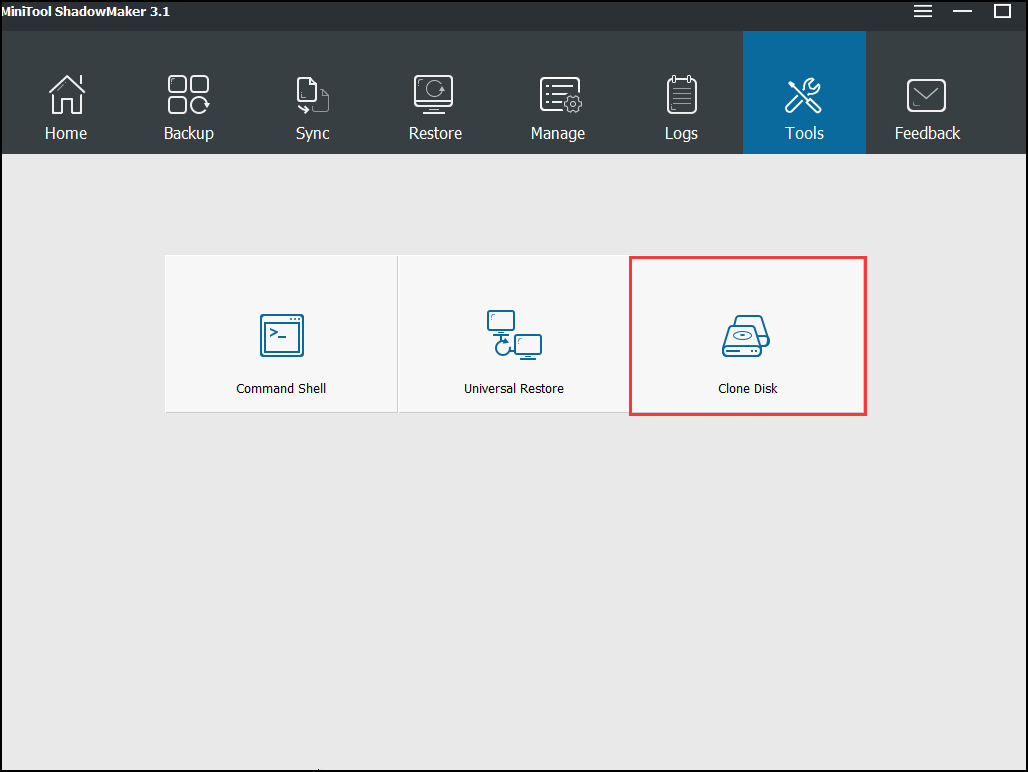Open the Clone Disk drive icon

(x=746, y=336)
